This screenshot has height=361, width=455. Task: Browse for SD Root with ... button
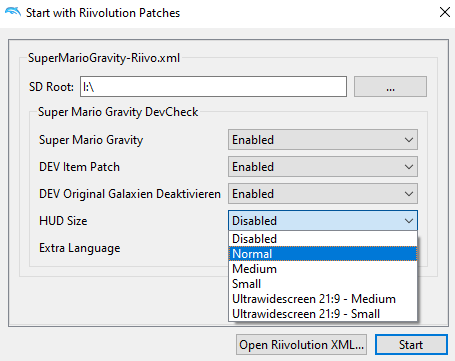pos(390,87)
